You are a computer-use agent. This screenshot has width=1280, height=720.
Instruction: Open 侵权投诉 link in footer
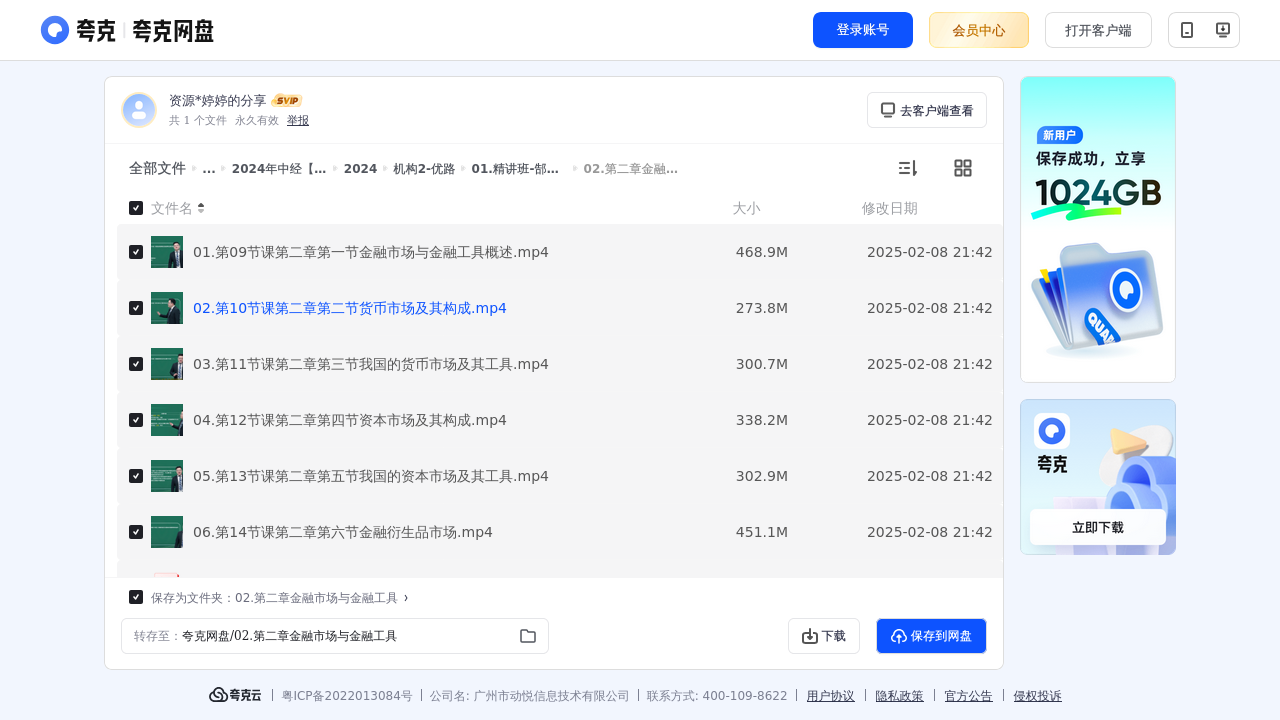(1038, 696)
